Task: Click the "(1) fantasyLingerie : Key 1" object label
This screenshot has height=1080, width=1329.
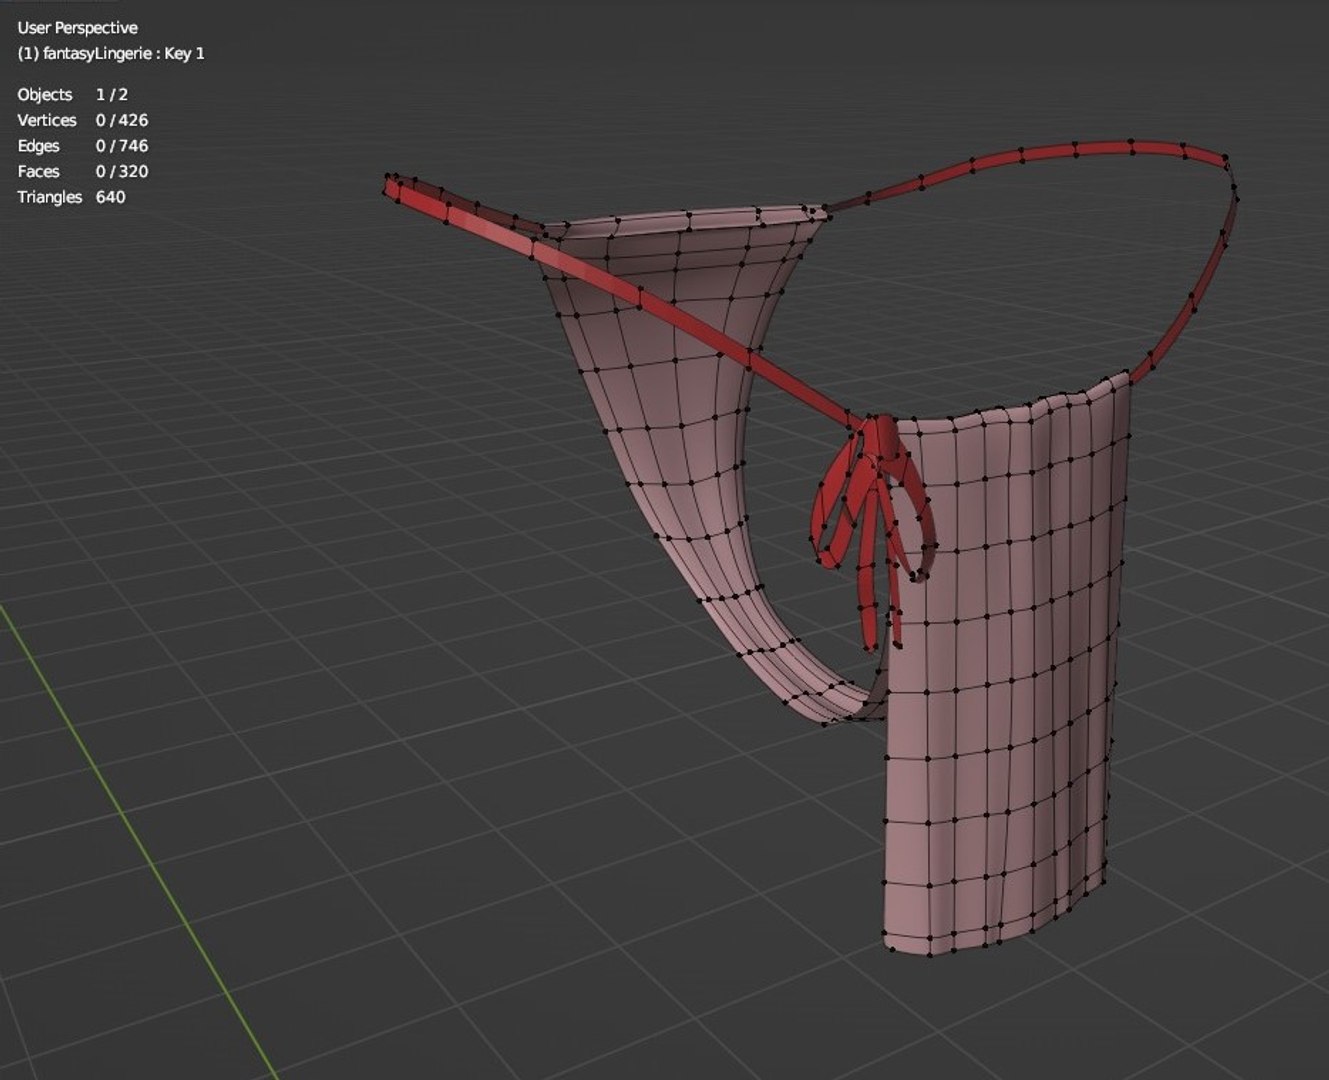Action: [x=111, y=54]
